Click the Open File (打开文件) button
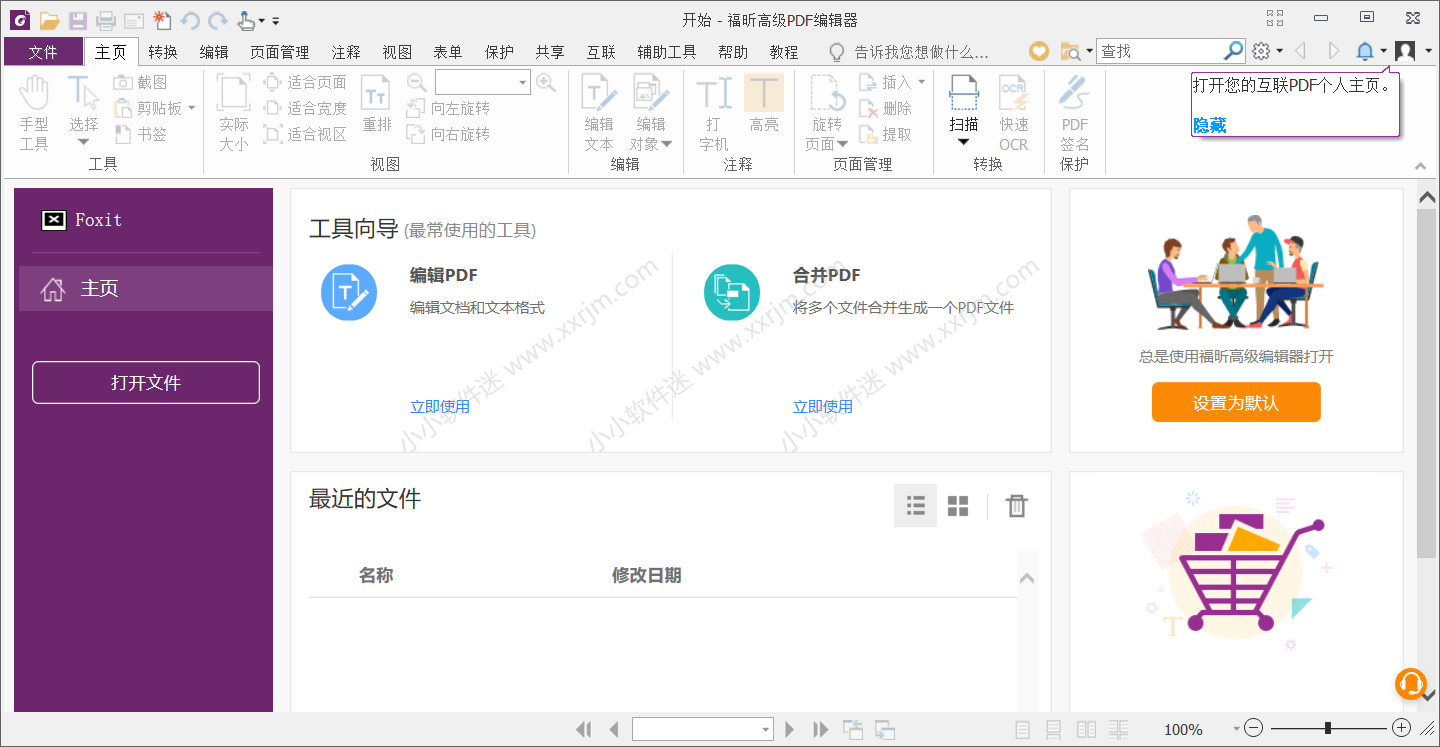Screen dimensions: 1440x747 point(146,383)
